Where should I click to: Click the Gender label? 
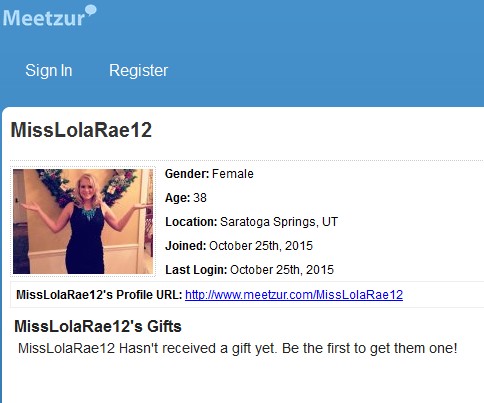tap(187, 174)
